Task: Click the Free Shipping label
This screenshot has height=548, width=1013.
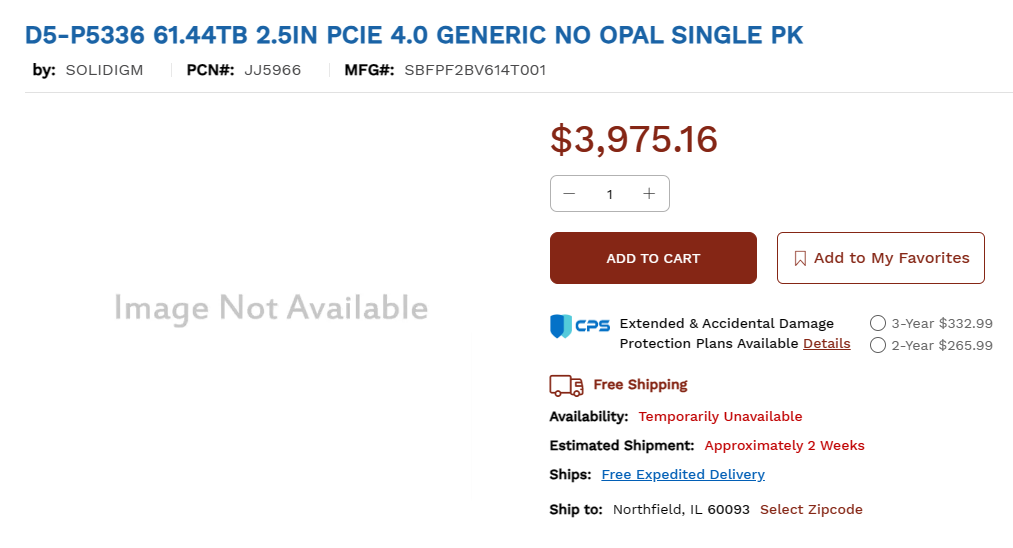Action: [x=640, y=385]
